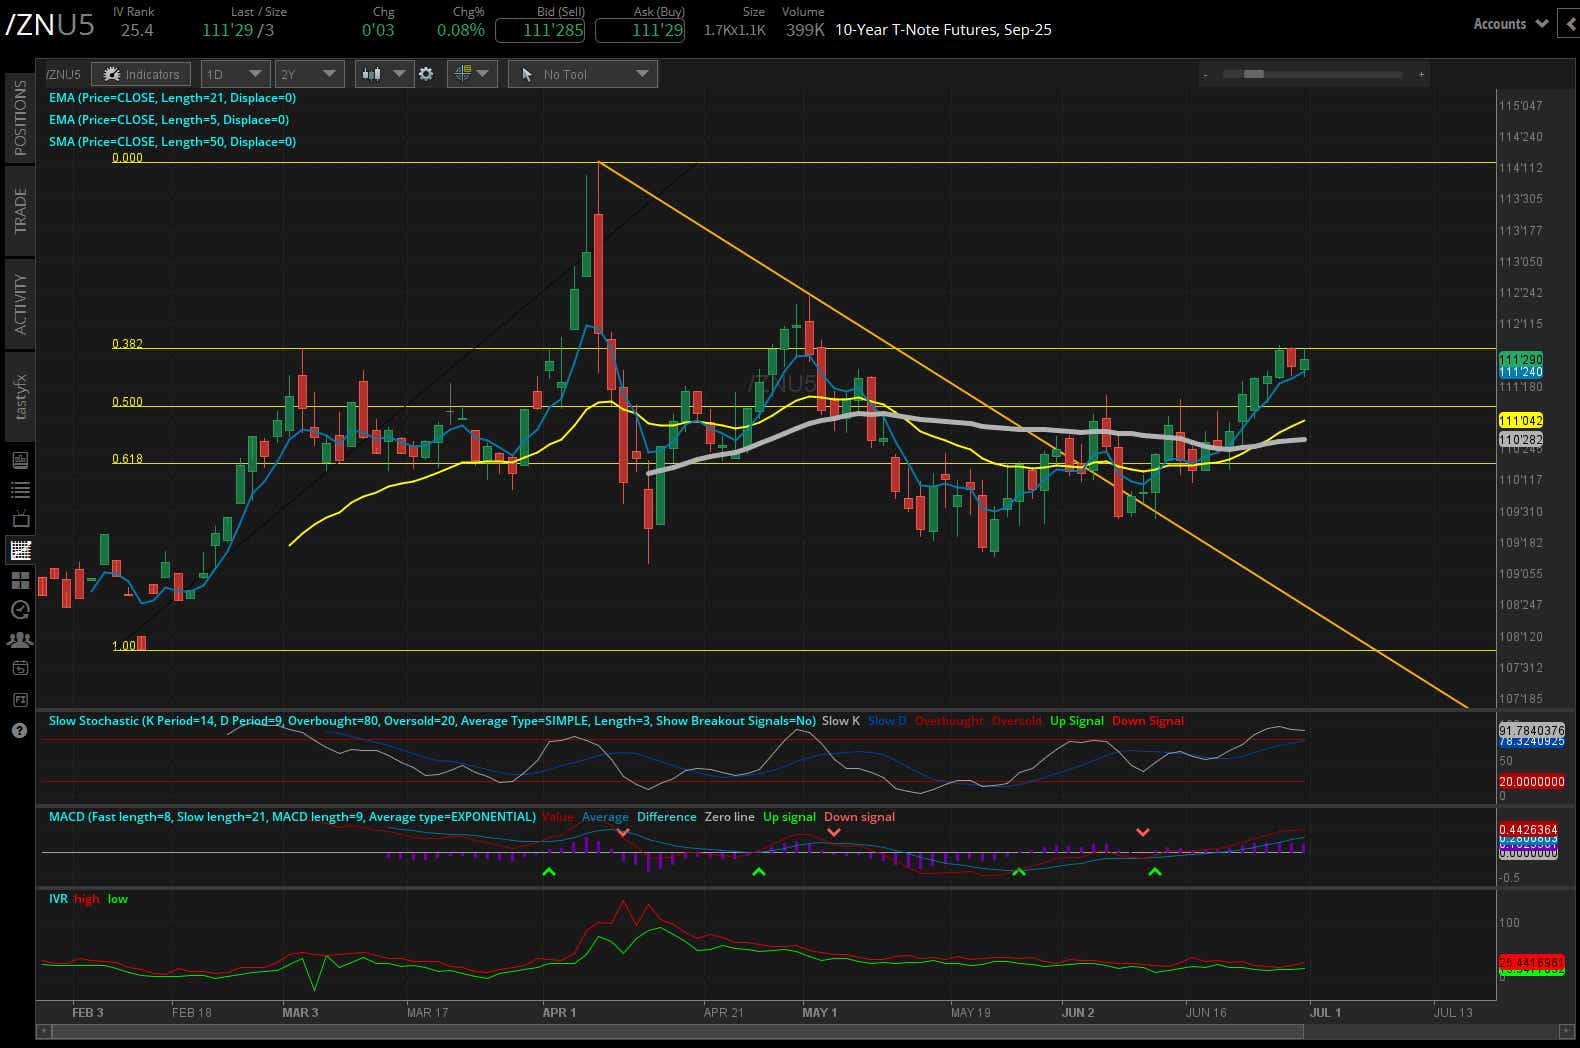1580x1048 pixels.
Task: Click the chart zoom slider thumb
Action: 1254,74
